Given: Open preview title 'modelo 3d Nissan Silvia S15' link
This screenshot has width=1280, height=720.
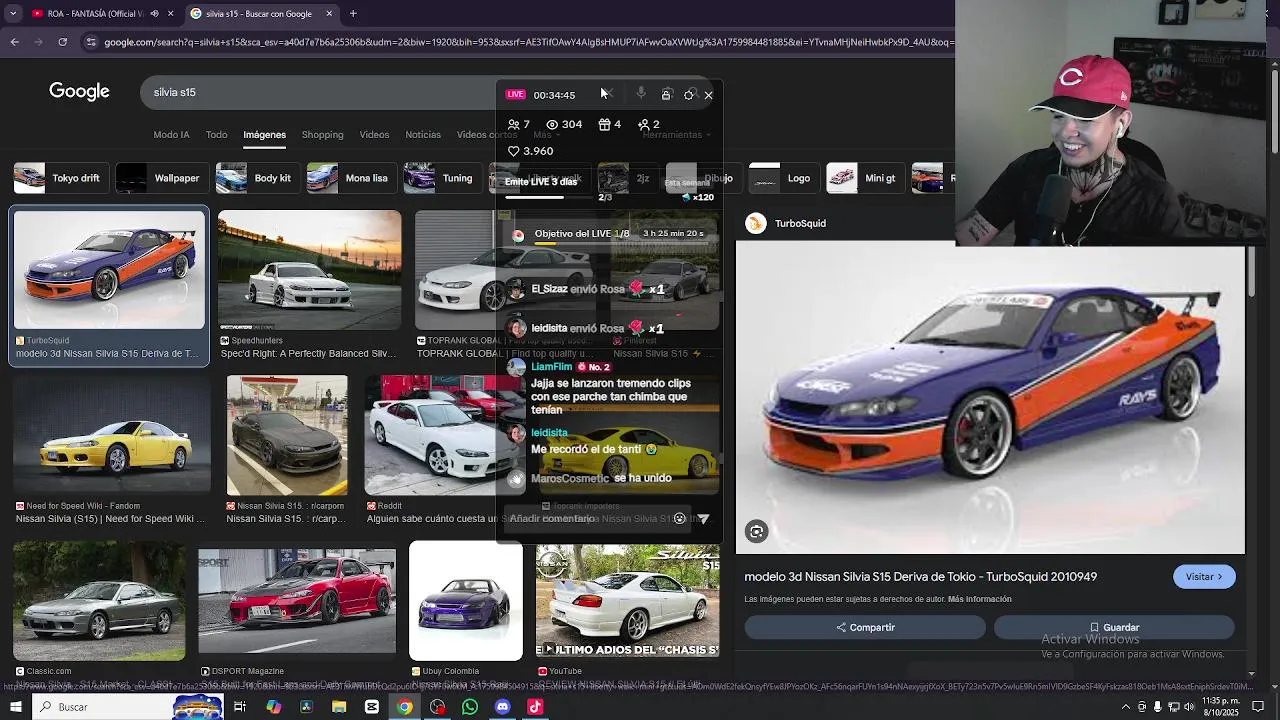Looking at the screenshot, I should (920, 577).
